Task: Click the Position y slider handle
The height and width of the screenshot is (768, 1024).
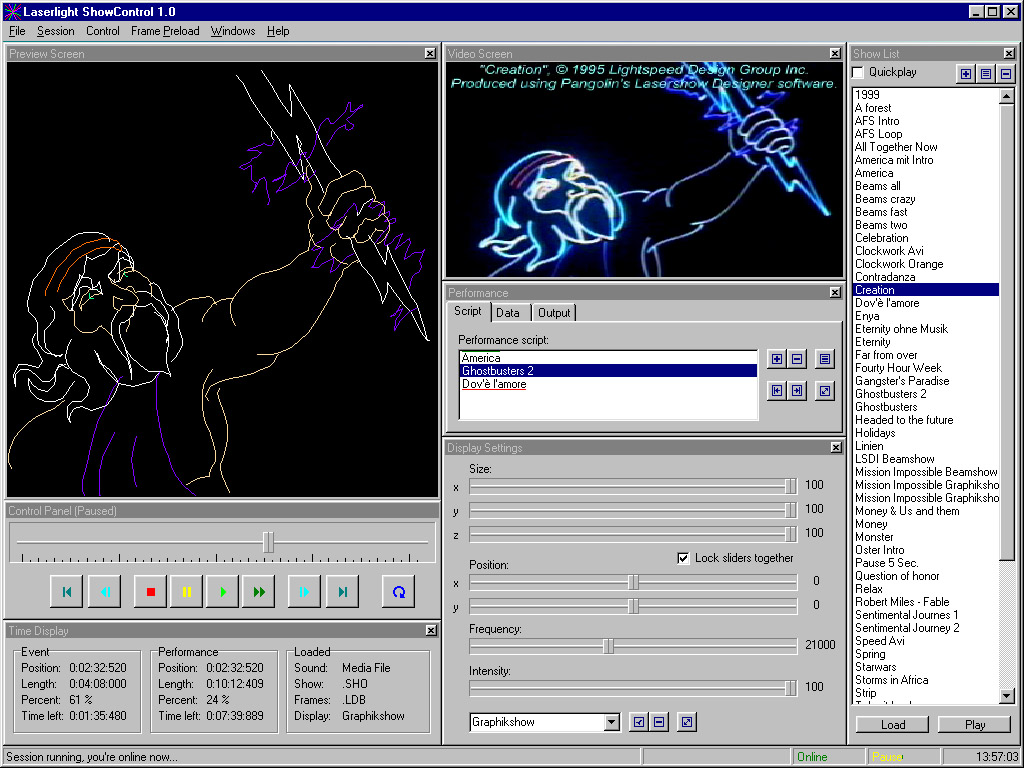Action: point(633,606)
